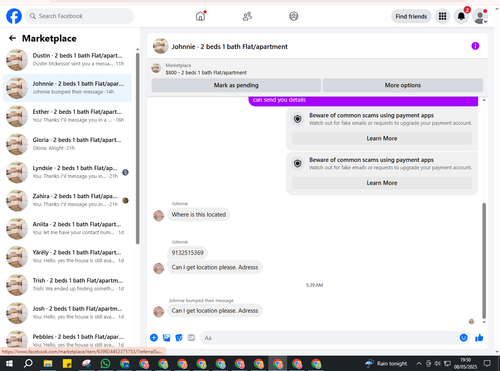Click the avatar beside 'Where is this located'
This screenshot has height=371, width=500.
pyautogui.click(x=158, y=216)
